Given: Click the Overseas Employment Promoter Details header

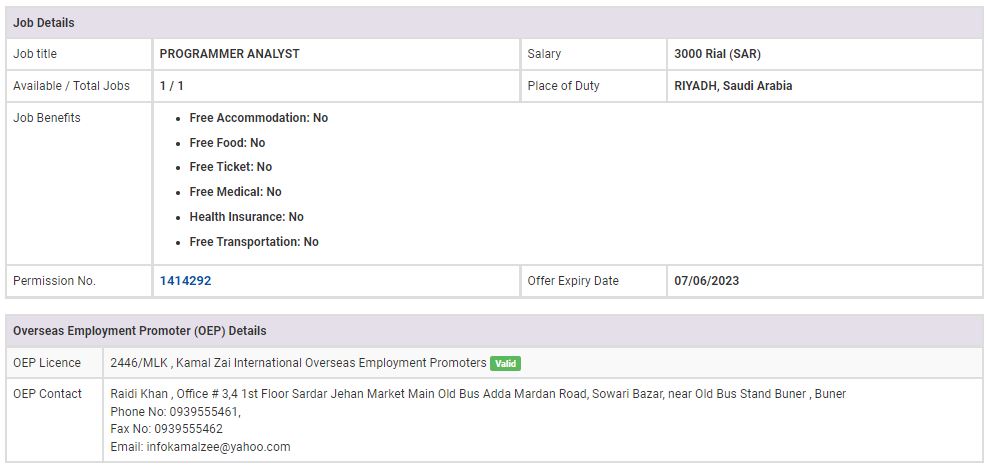Looking at the screenshot, I should (x=140, y=331).
